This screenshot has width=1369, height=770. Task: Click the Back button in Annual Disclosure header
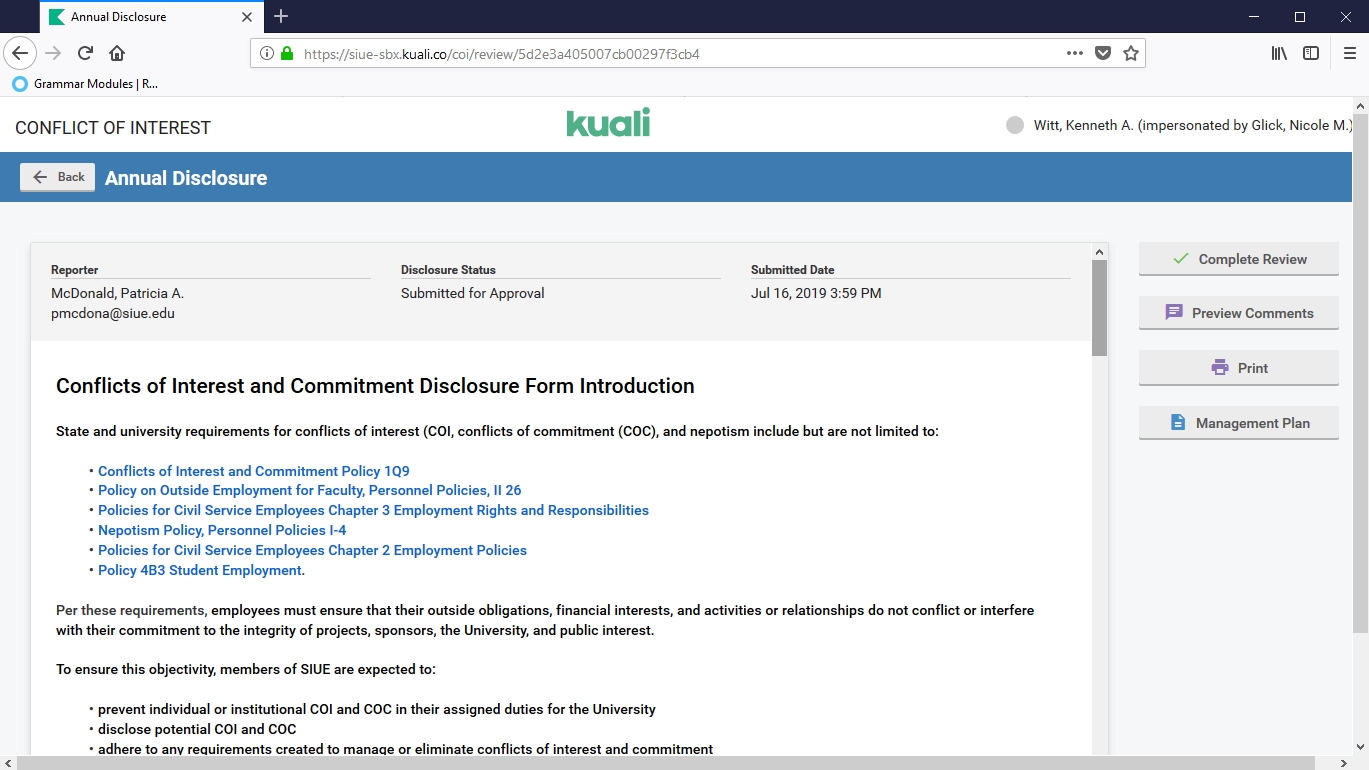58,177
